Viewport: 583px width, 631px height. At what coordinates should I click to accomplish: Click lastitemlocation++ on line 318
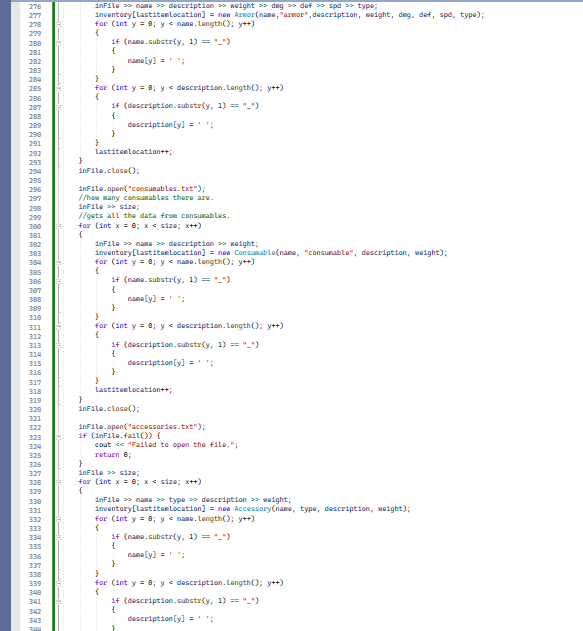(134, 390)
